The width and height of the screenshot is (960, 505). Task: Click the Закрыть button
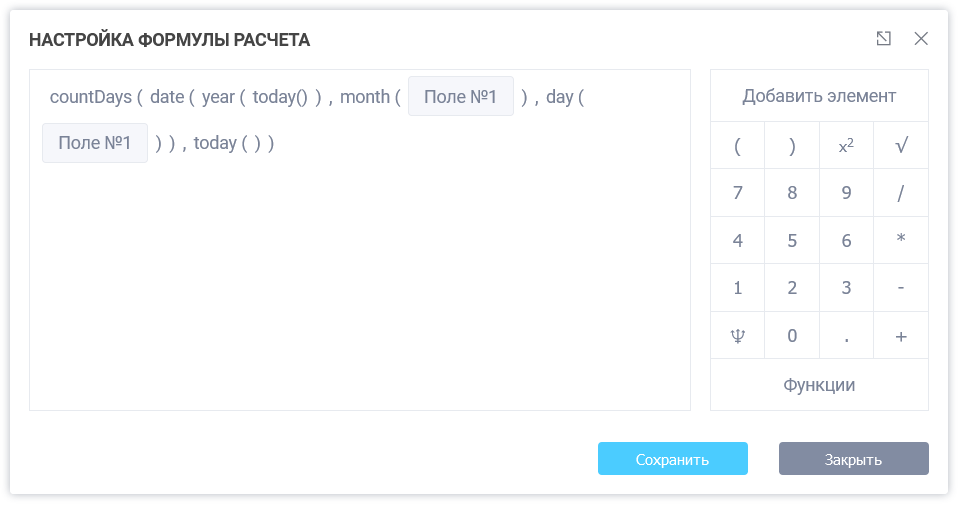point(853,459)
